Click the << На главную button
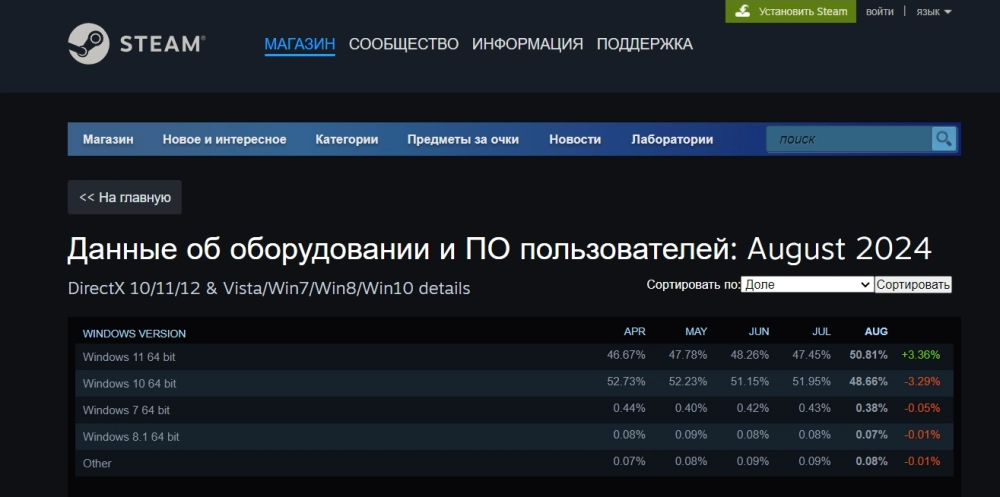This screenshot has width=1000, height=497. pos(125,198)
